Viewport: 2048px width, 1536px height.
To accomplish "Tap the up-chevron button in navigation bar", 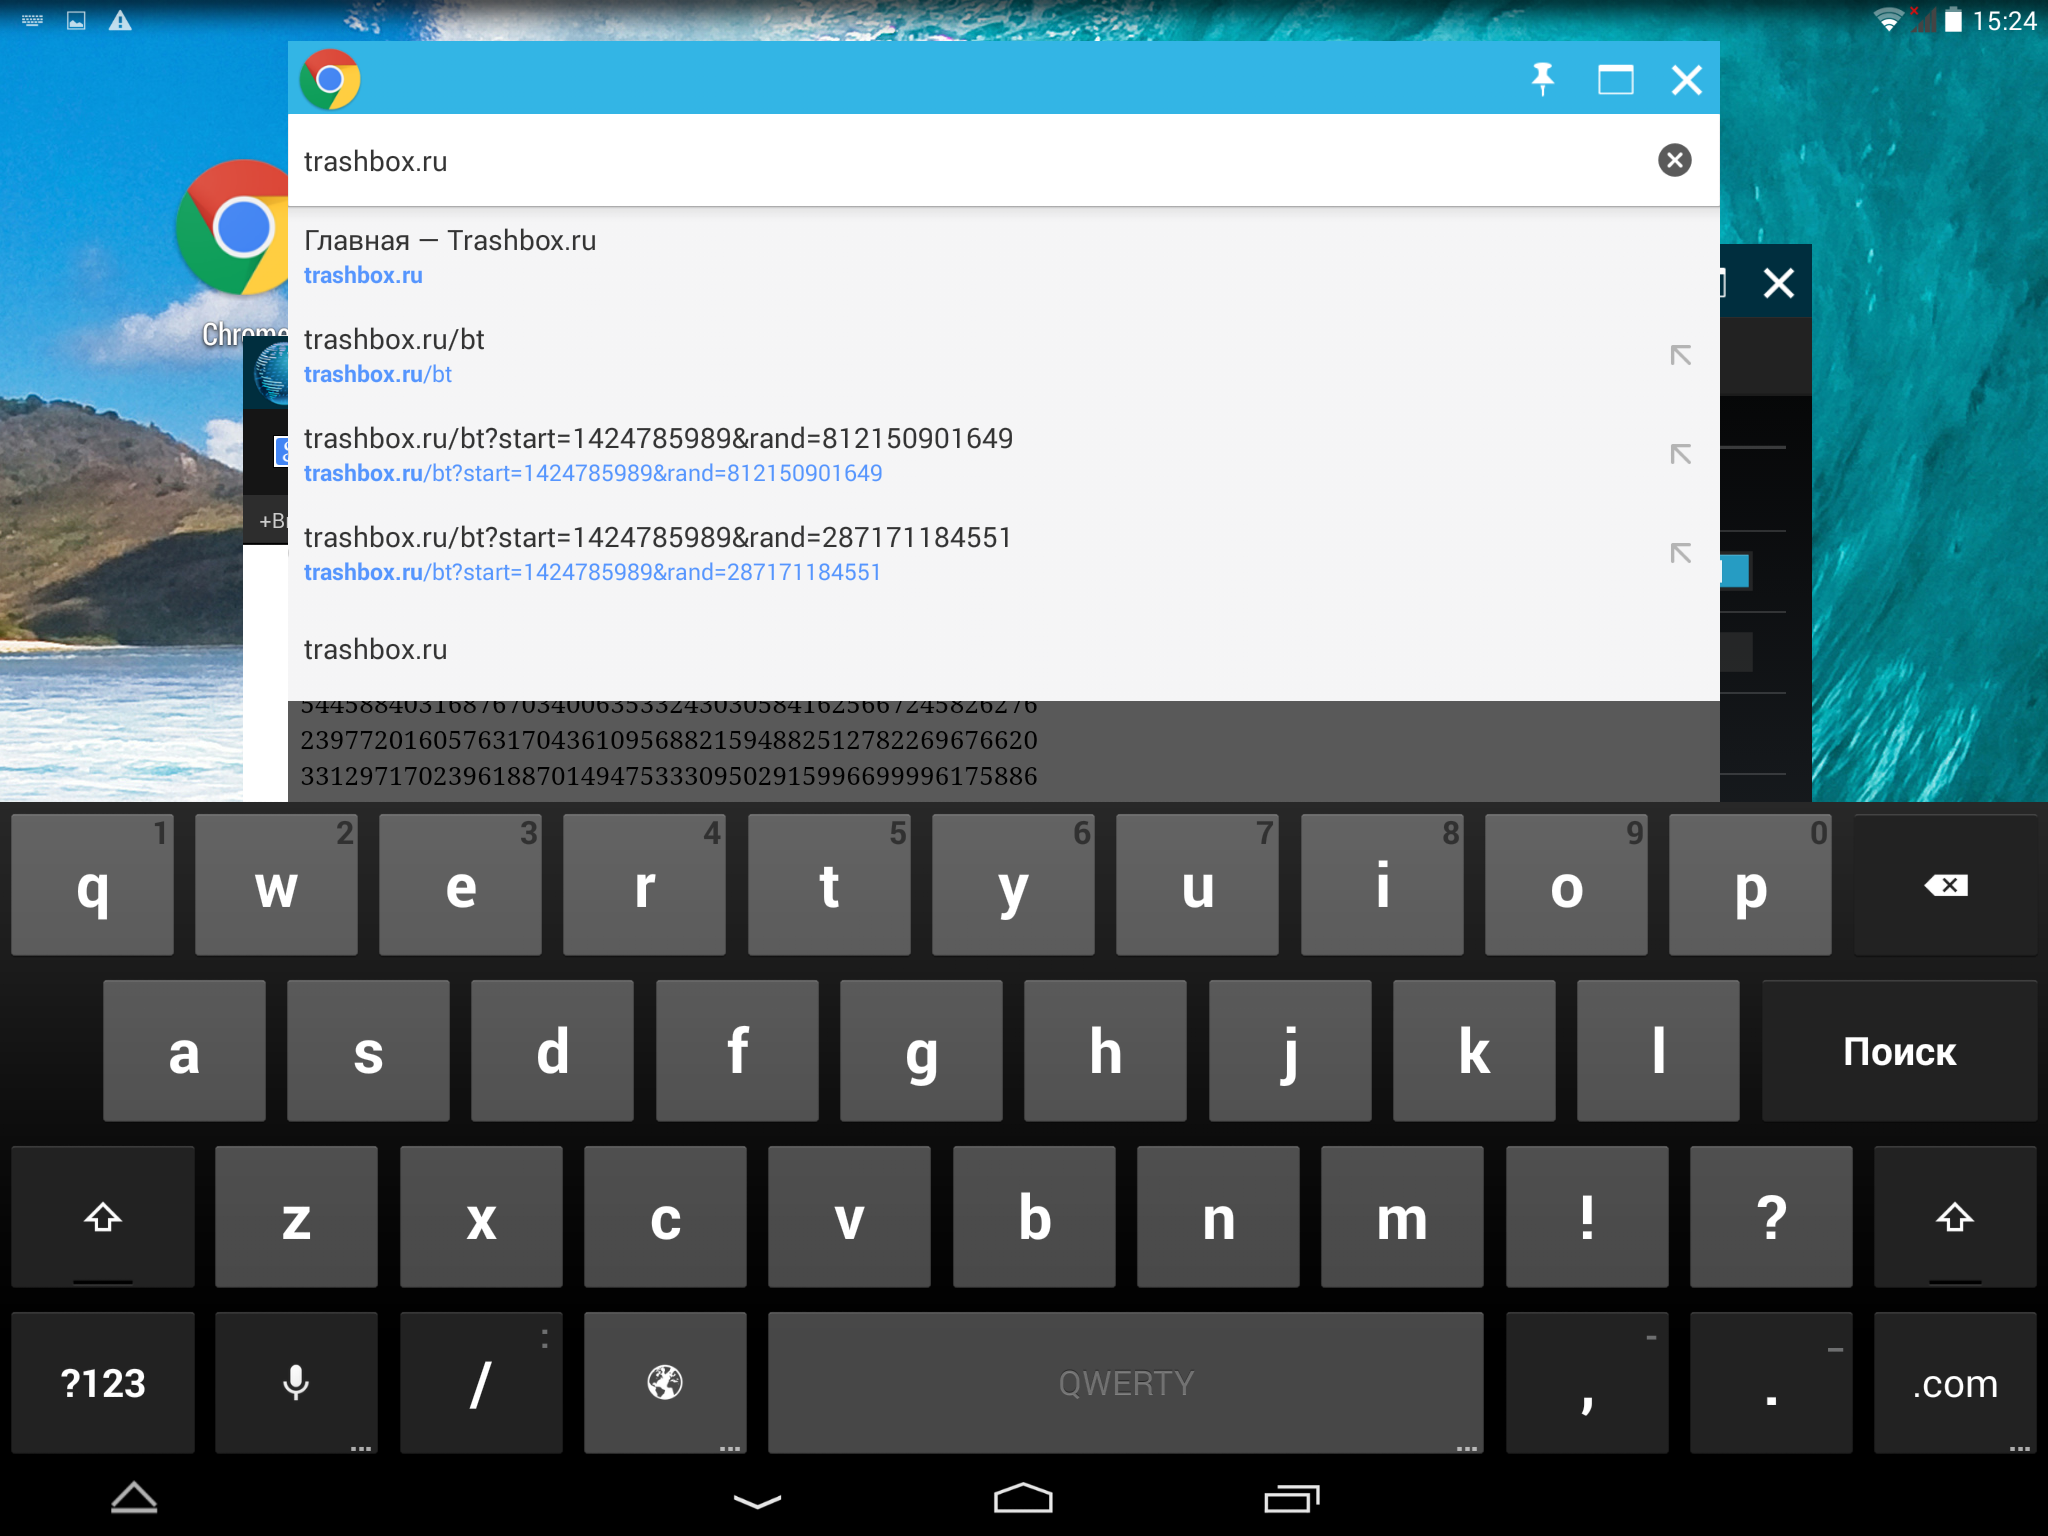I will pyautogui.click(x=134, y=1497).
